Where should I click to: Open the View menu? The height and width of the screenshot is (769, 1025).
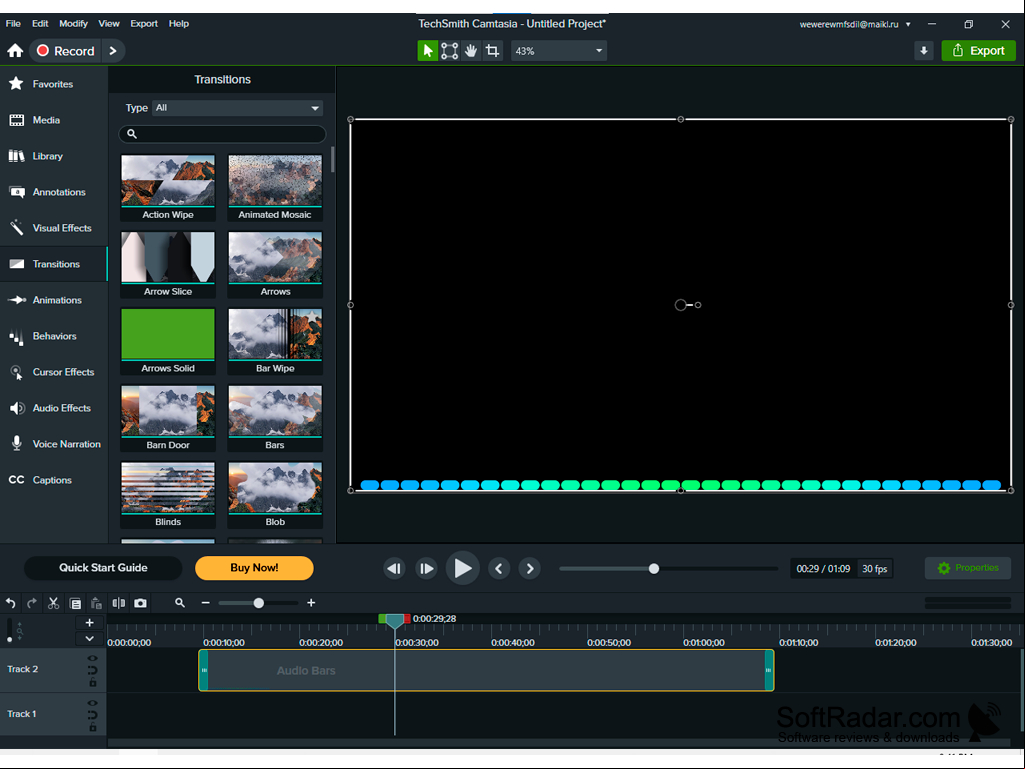coord(109,24)
